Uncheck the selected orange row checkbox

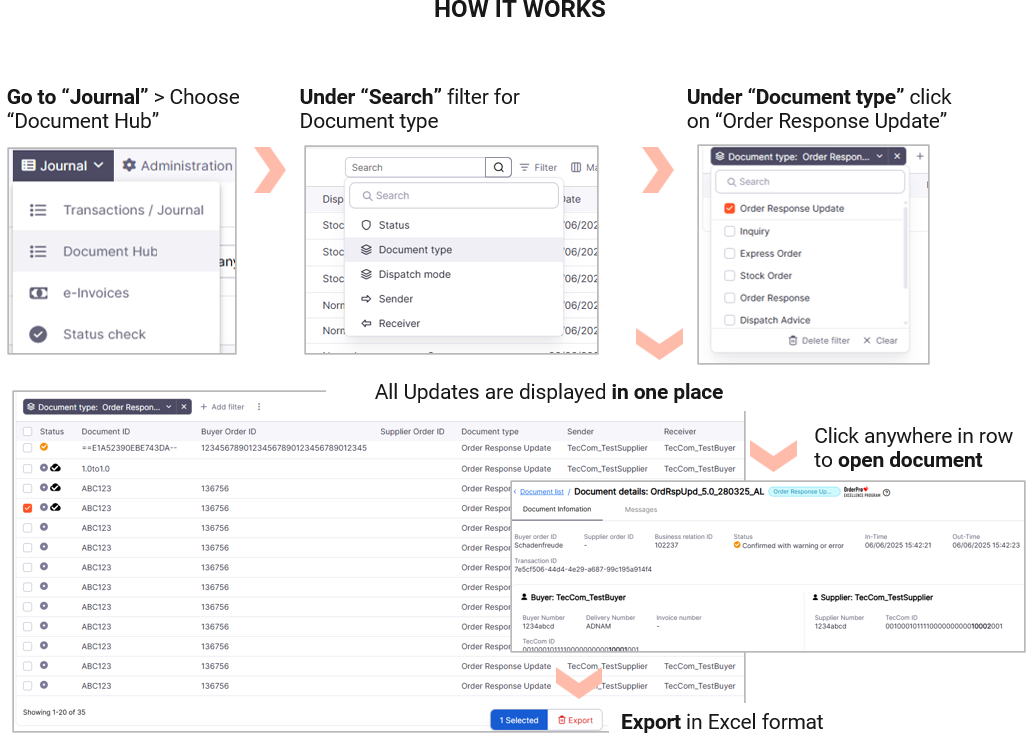tap(27, 508)
